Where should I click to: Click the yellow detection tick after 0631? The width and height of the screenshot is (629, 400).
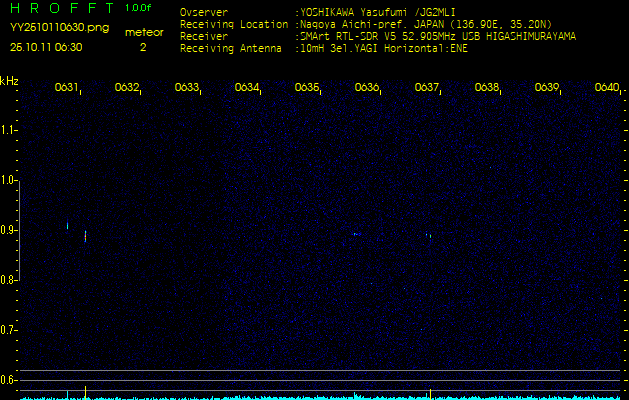click(85, 393)
